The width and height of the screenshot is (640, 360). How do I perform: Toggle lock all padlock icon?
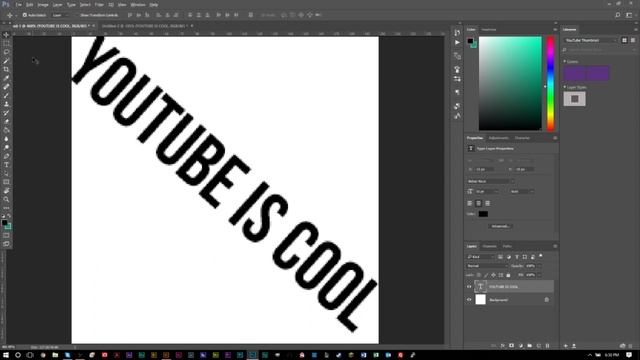tap(508, 275)
